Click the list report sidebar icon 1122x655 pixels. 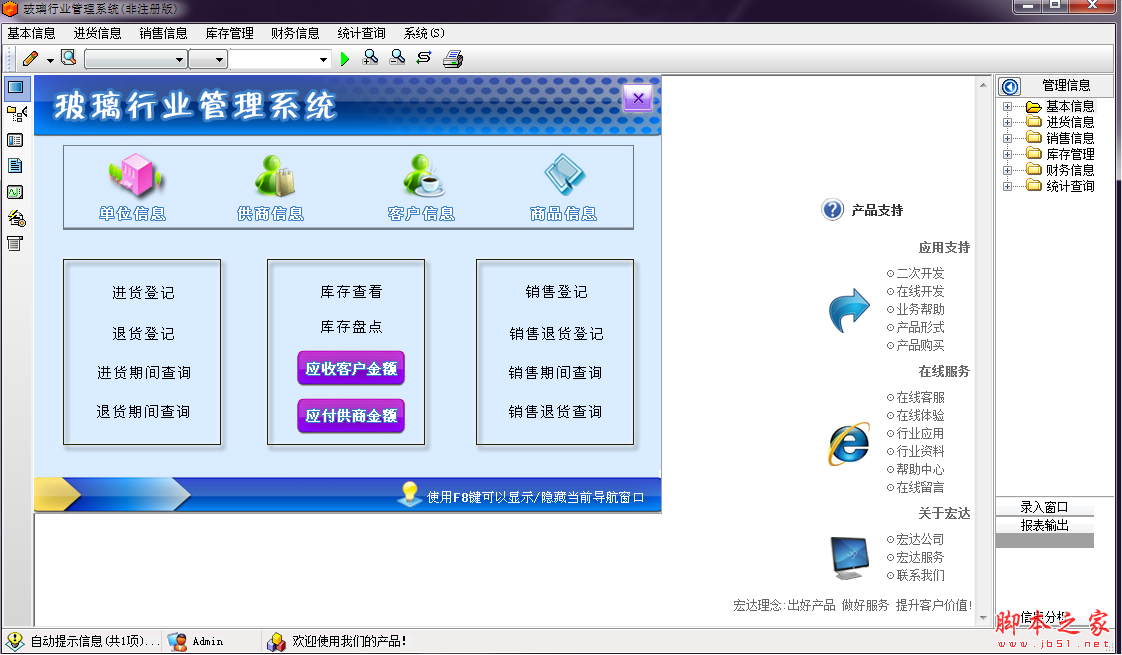(x=15, y=243)
